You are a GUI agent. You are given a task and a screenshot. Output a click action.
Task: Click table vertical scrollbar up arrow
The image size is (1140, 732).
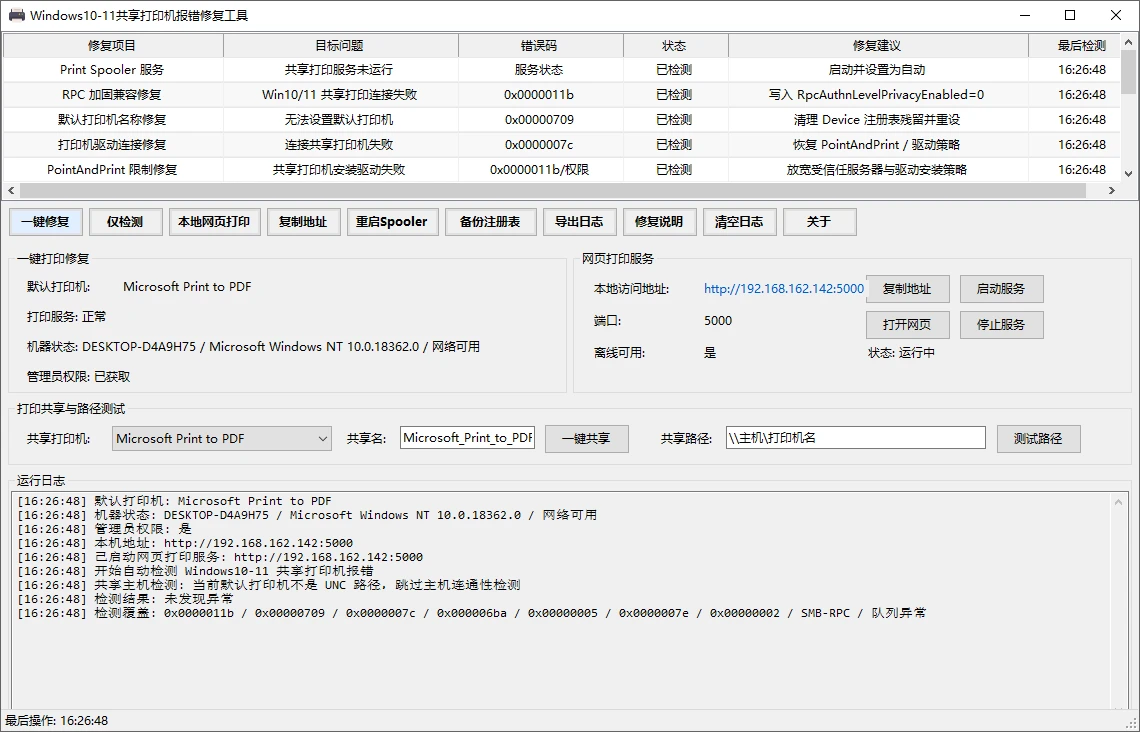point(1128,41)
